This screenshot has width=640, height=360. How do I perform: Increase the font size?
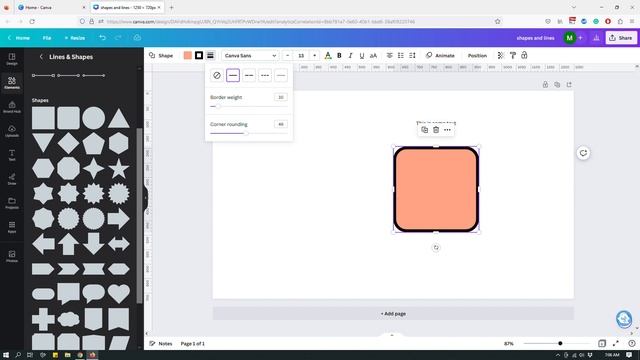tap(314, 56)
